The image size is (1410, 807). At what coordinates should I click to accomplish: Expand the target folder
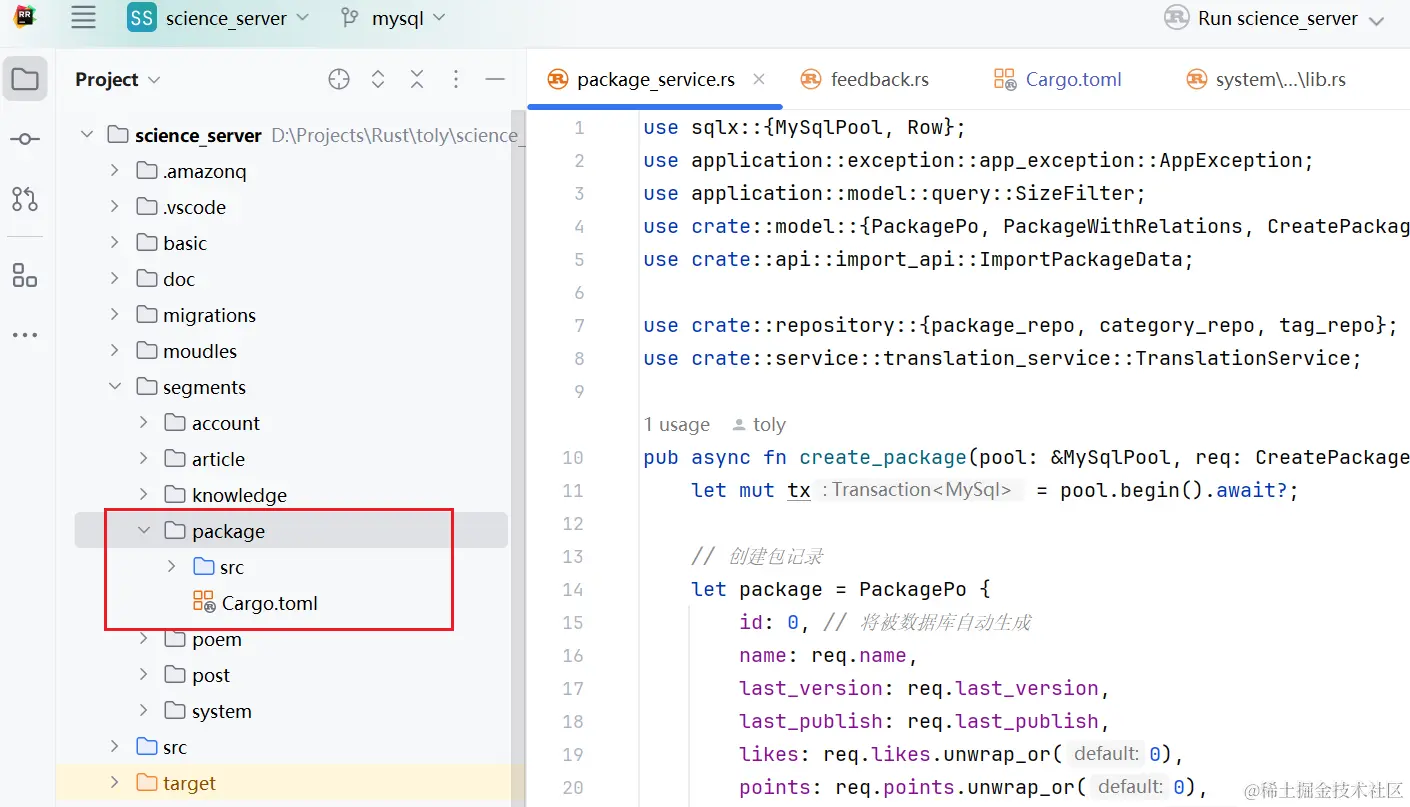115,783
